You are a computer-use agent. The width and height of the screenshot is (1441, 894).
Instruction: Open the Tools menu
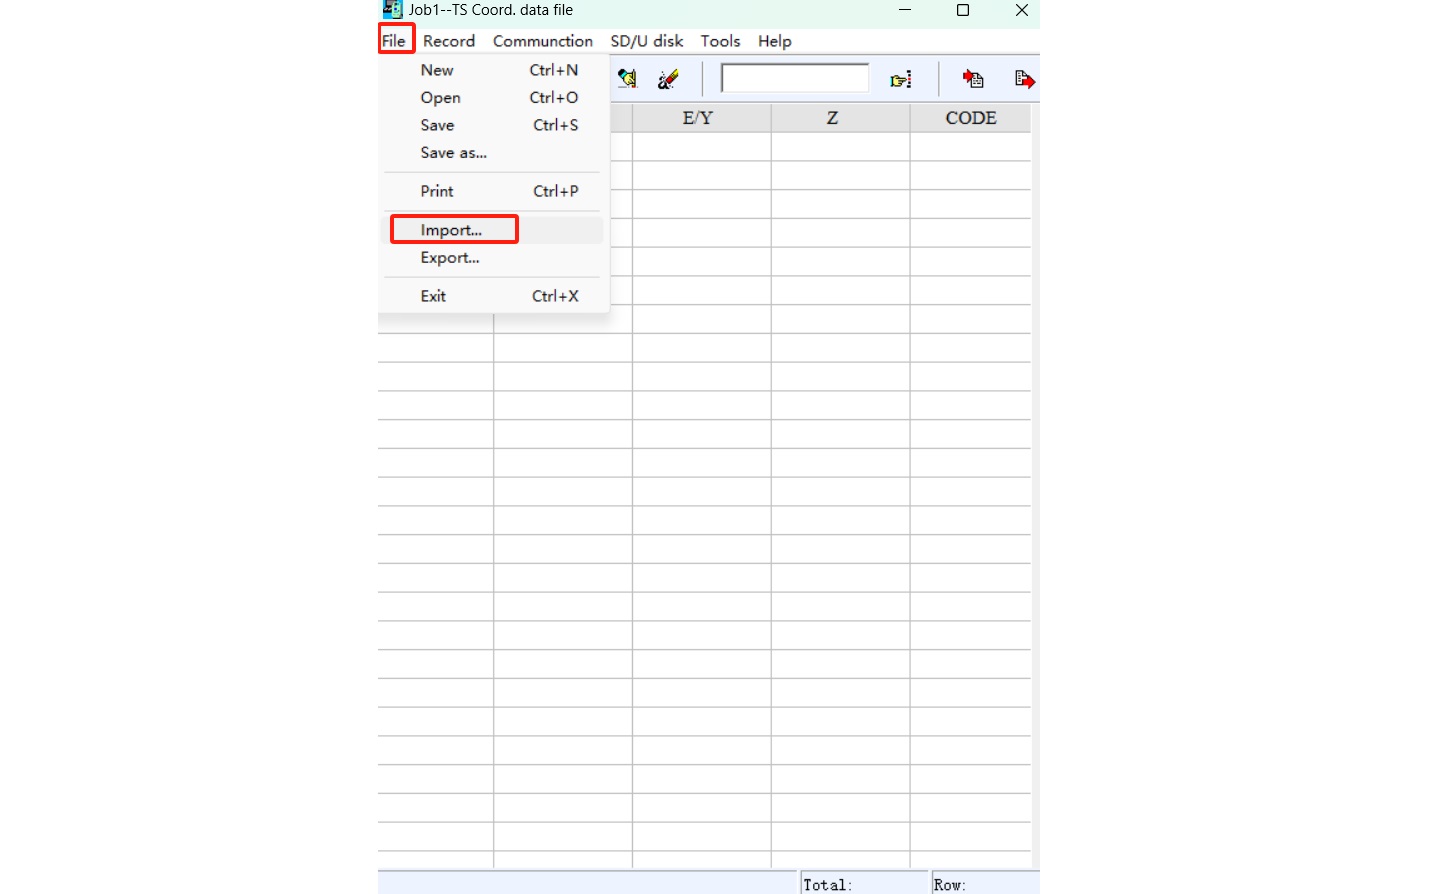[x=720, y=41]
